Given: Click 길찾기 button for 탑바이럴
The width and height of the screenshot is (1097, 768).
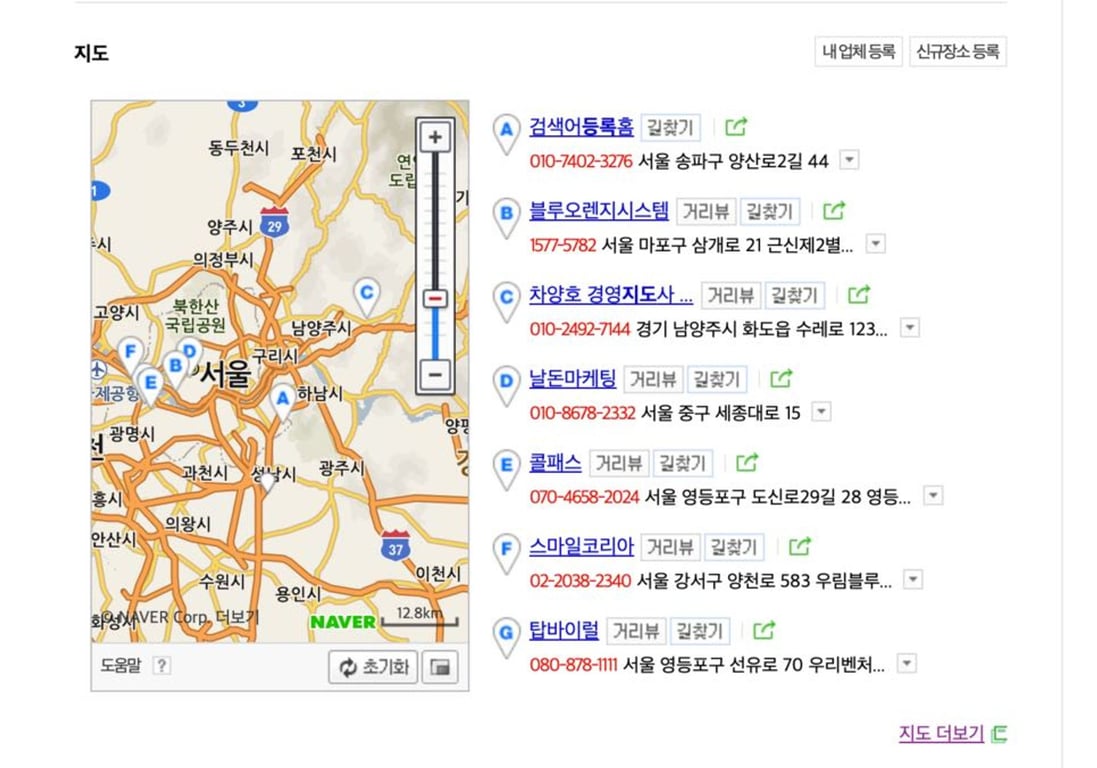Looking at the screenshot, I should (x=700, y=631).
